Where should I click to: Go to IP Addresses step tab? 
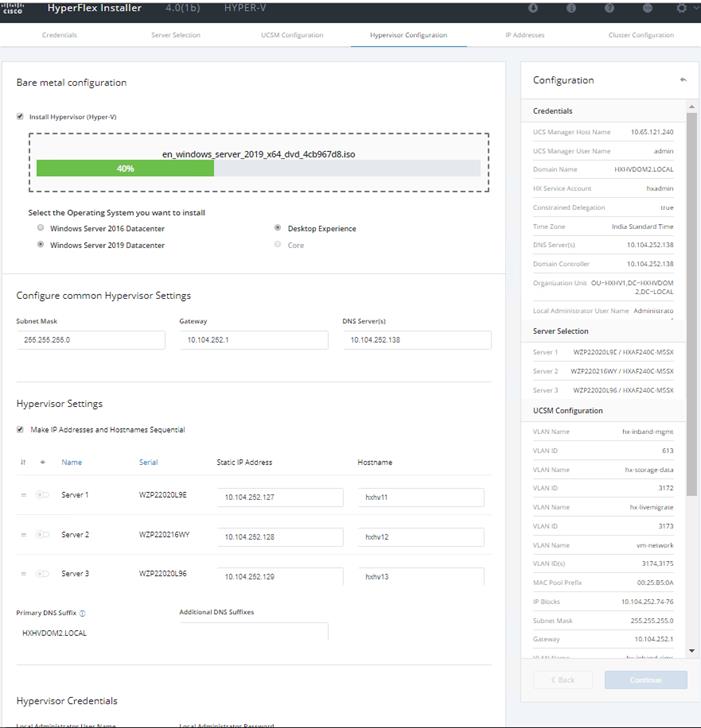[525, 35]
